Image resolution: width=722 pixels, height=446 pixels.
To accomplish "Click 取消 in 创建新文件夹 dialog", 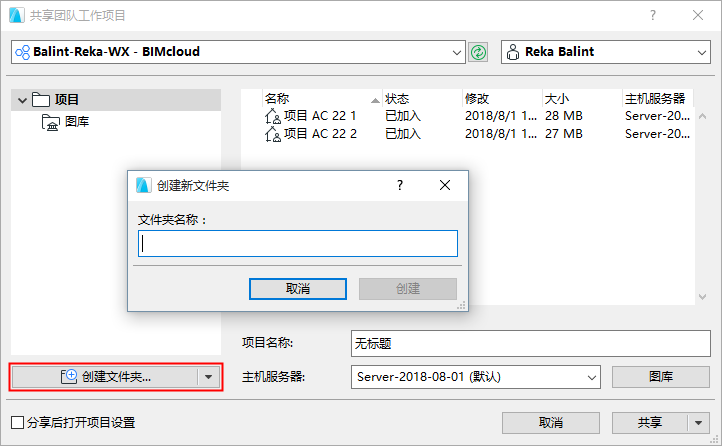I will [298, 289].
